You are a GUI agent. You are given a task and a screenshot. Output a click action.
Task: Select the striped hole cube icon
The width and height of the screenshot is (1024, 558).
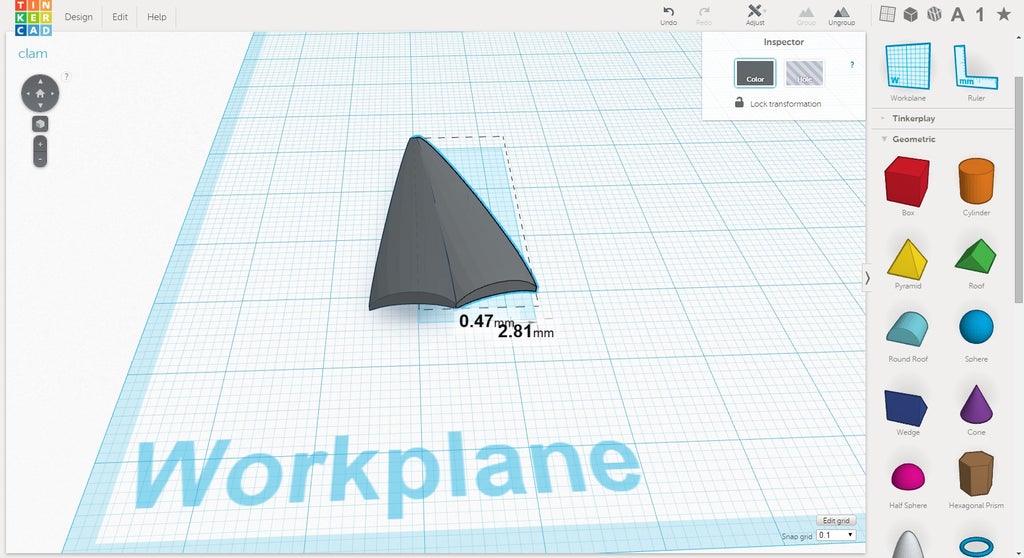point(935,14)
